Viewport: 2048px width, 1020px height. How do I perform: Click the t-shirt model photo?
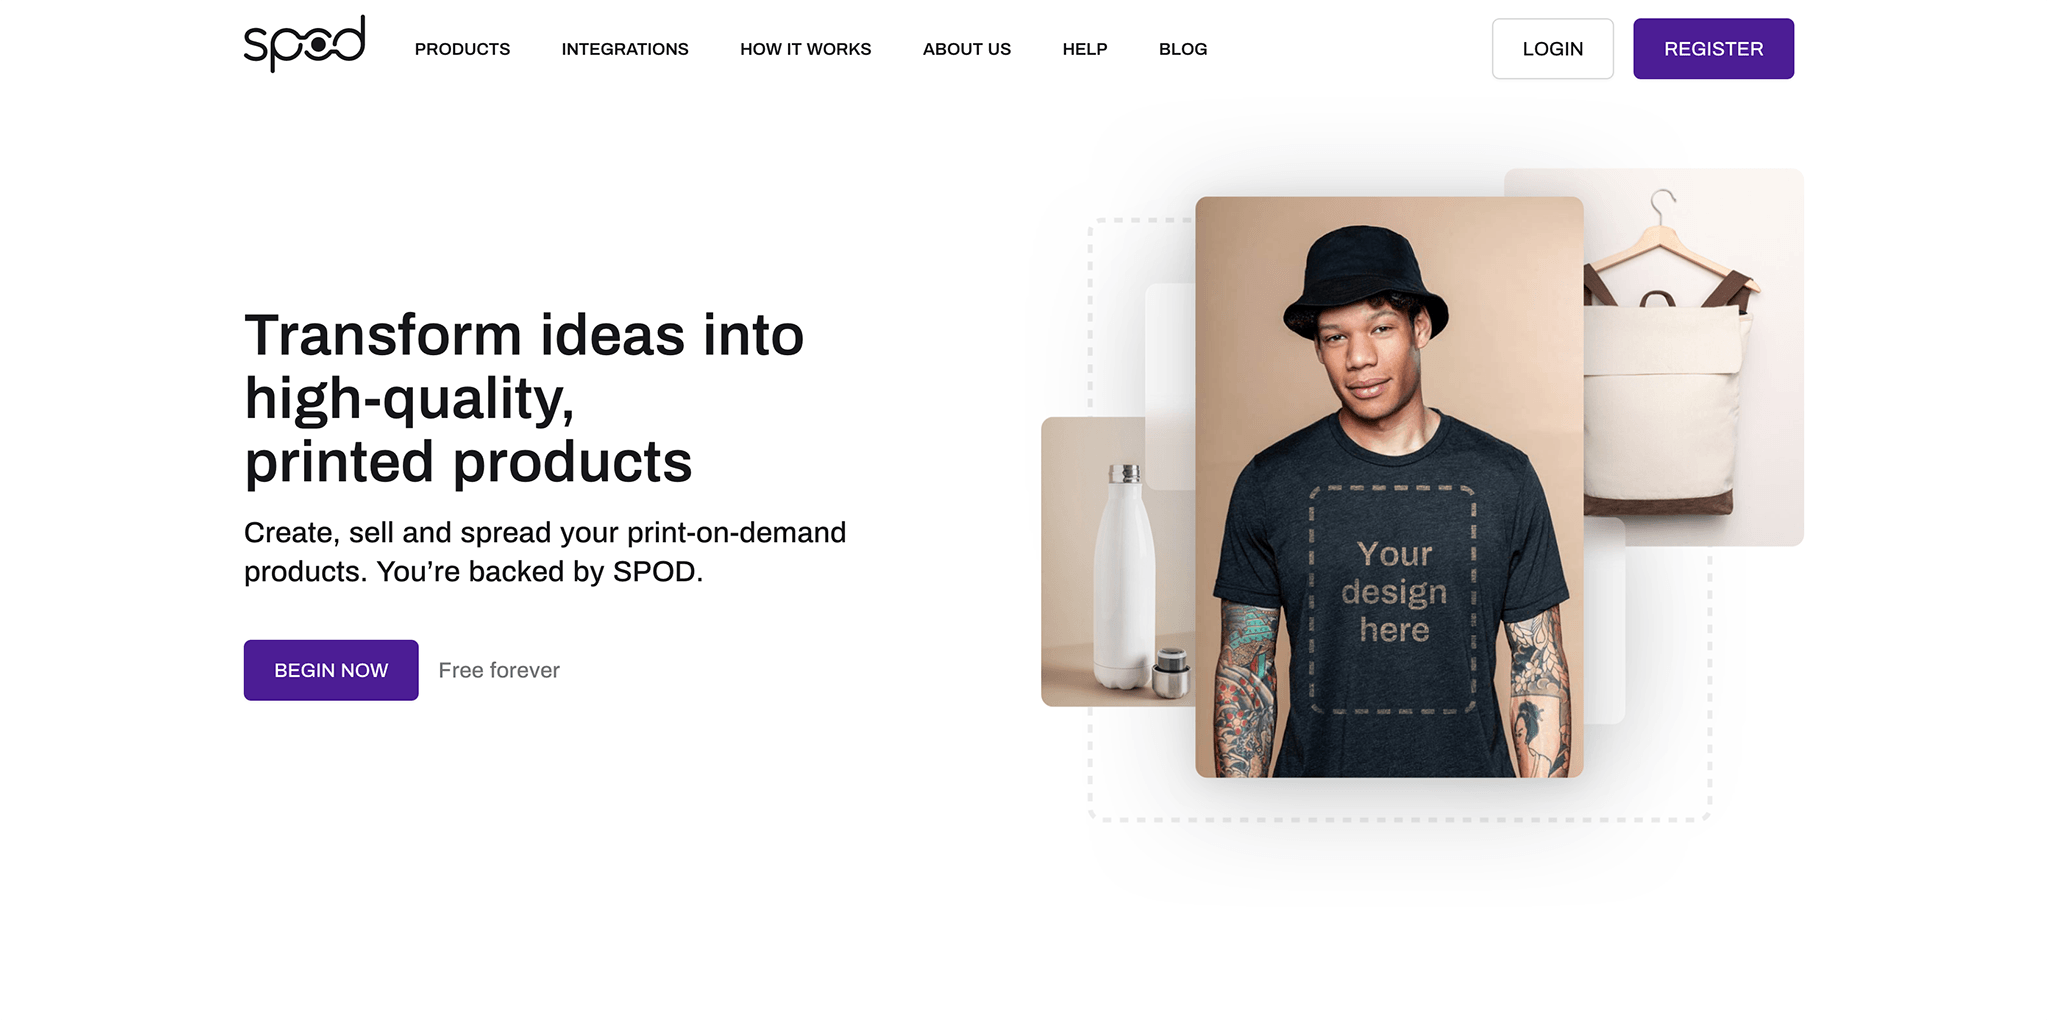click(1389, 487)
